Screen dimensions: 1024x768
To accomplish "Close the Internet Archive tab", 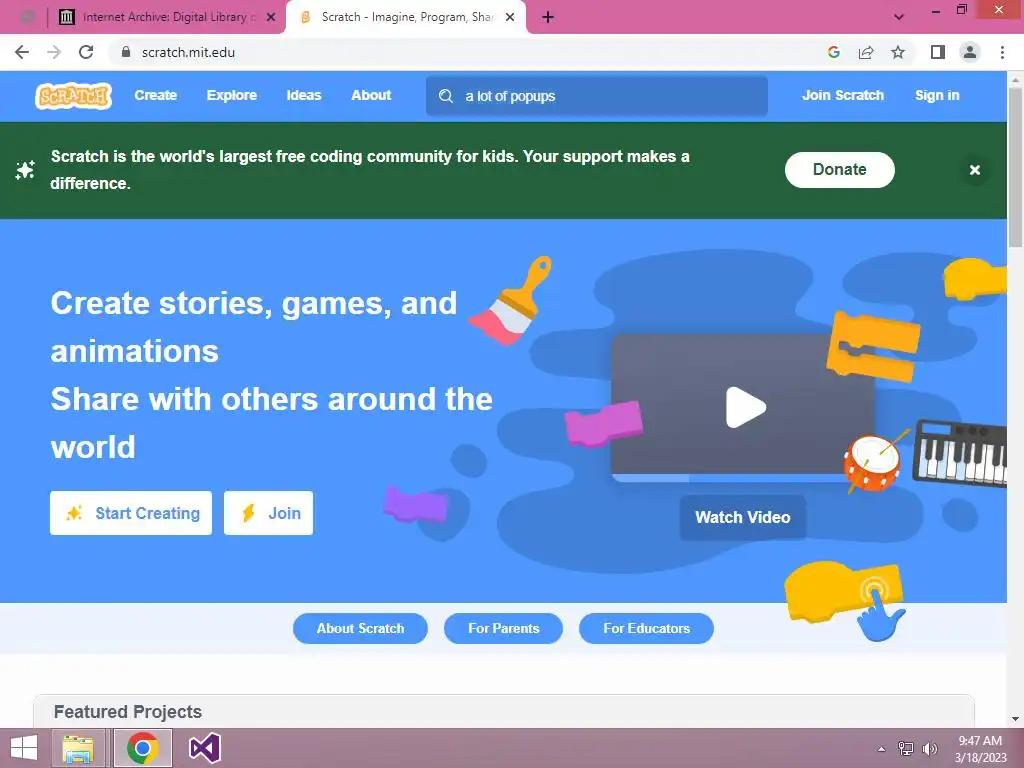I will (271, 17).
